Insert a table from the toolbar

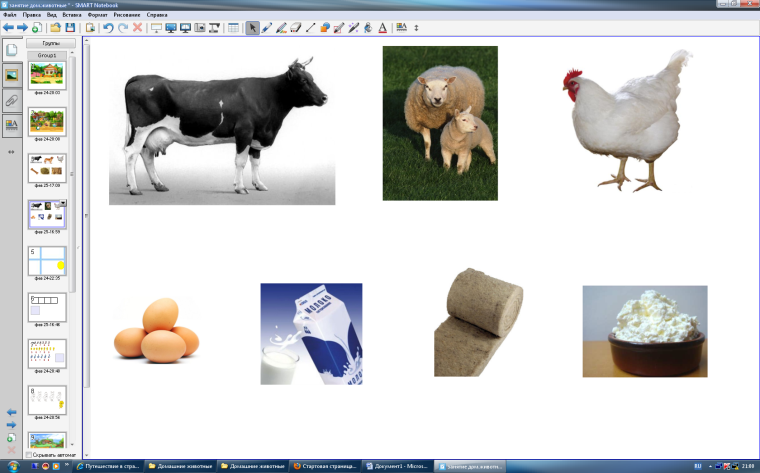pos(233,28)
